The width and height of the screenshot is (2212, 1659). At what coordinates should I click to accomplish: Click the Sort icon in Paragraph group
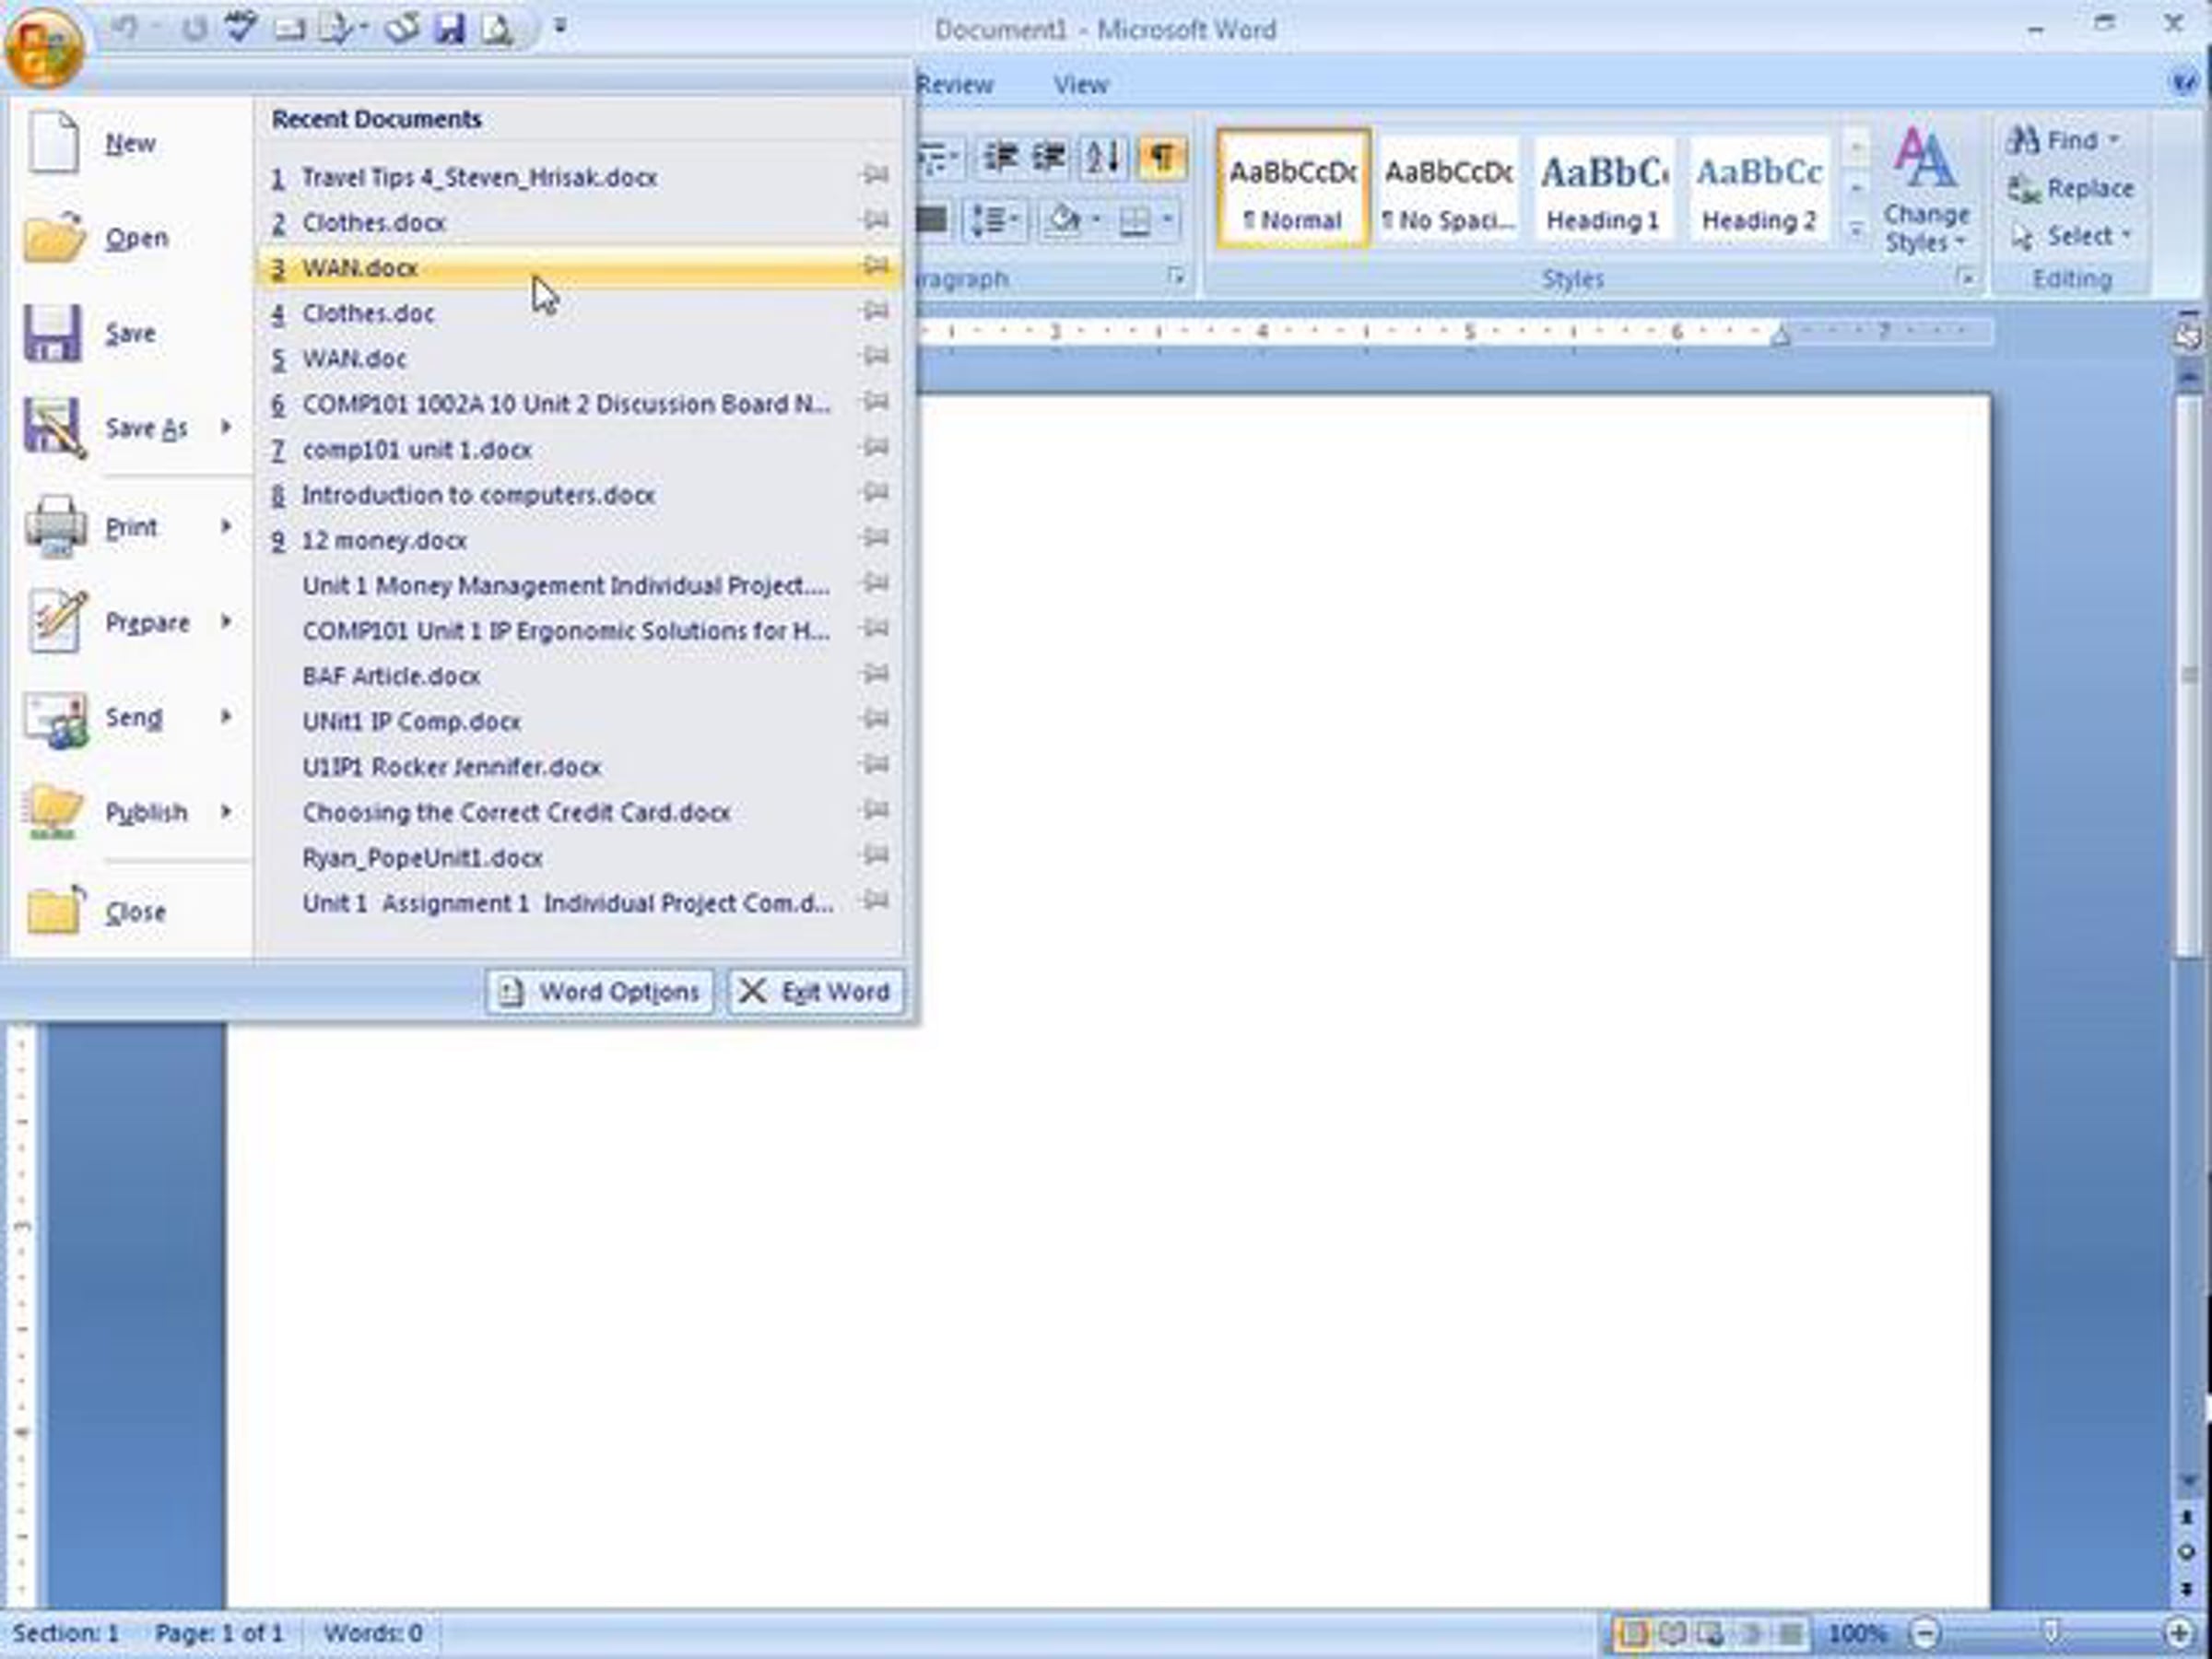[1105, 158]
